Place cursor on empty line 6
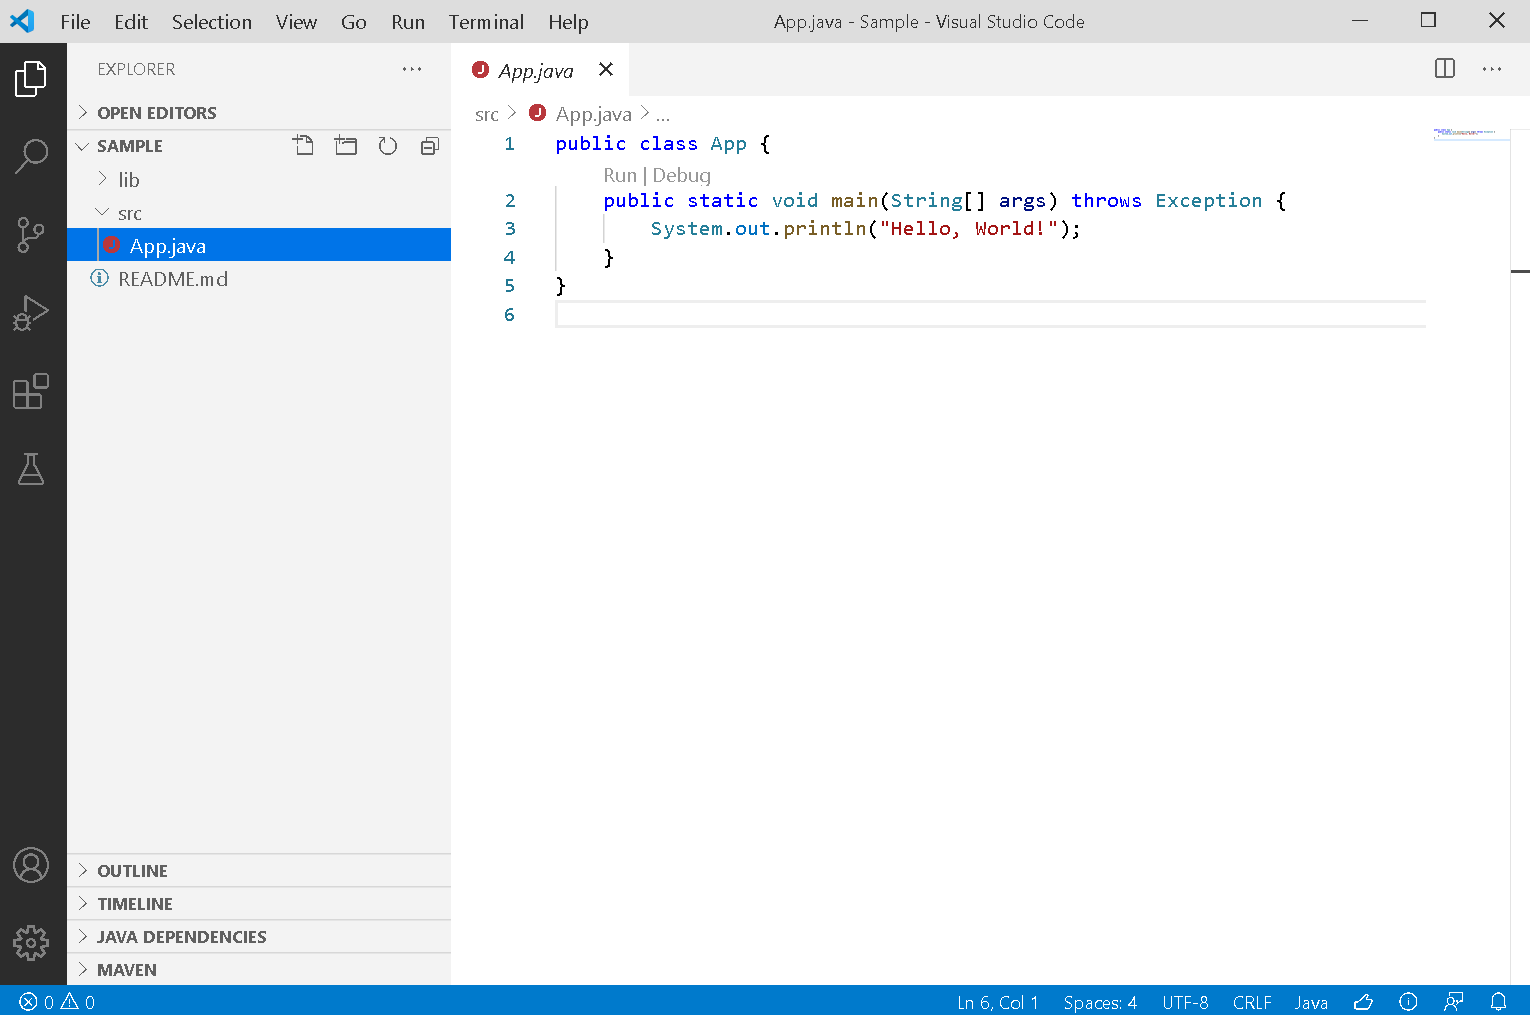The image size is (1530, 1015). [x=990, y=314]
